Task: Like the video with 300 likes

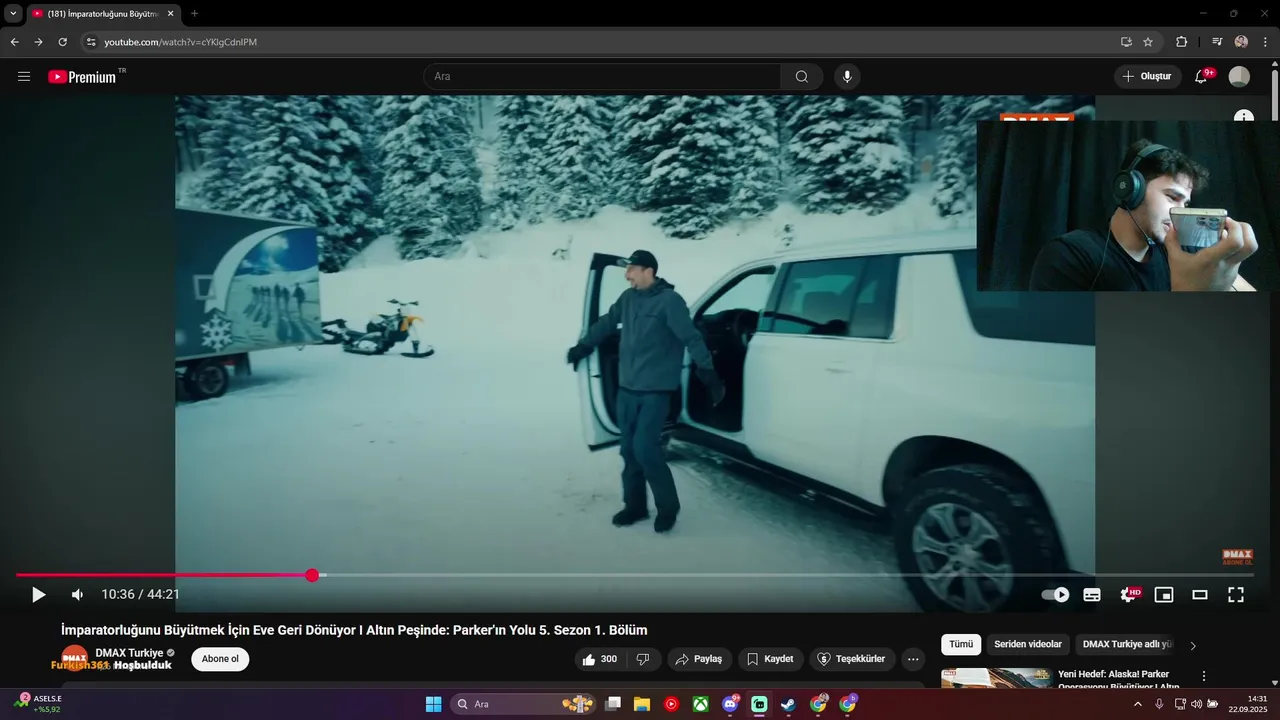Action: tap(600, 659)
